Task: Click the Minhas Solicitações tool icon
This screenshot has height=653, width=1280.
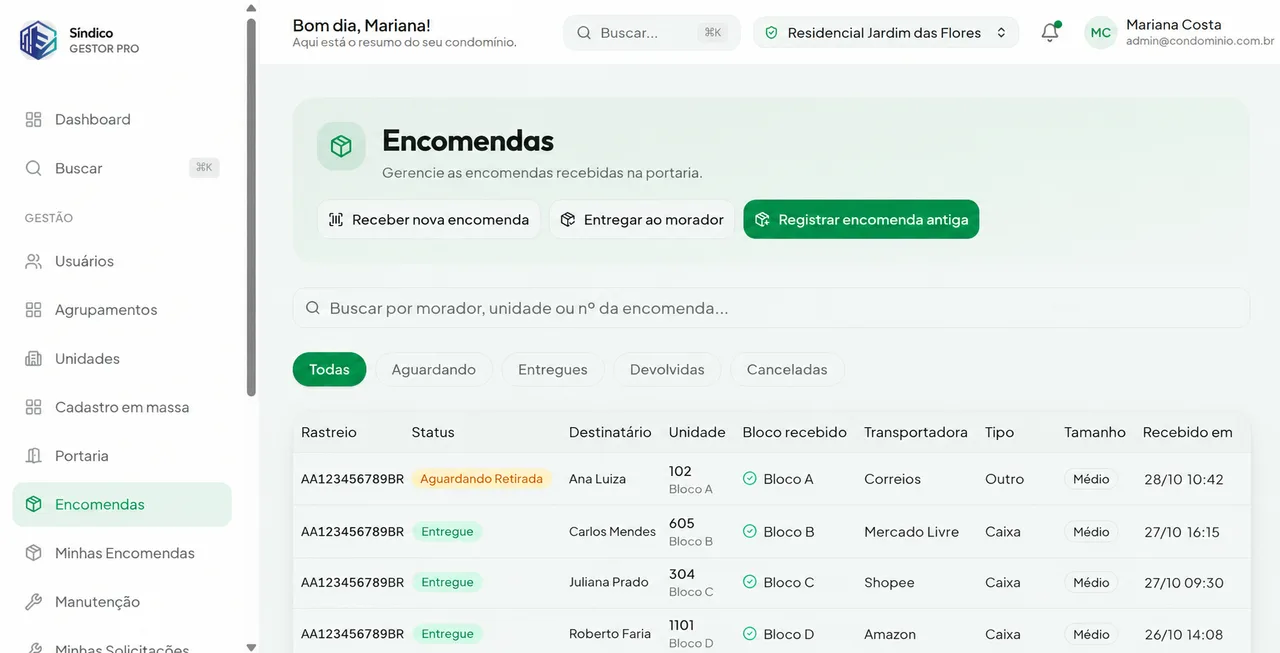Action: click(34, 648)
